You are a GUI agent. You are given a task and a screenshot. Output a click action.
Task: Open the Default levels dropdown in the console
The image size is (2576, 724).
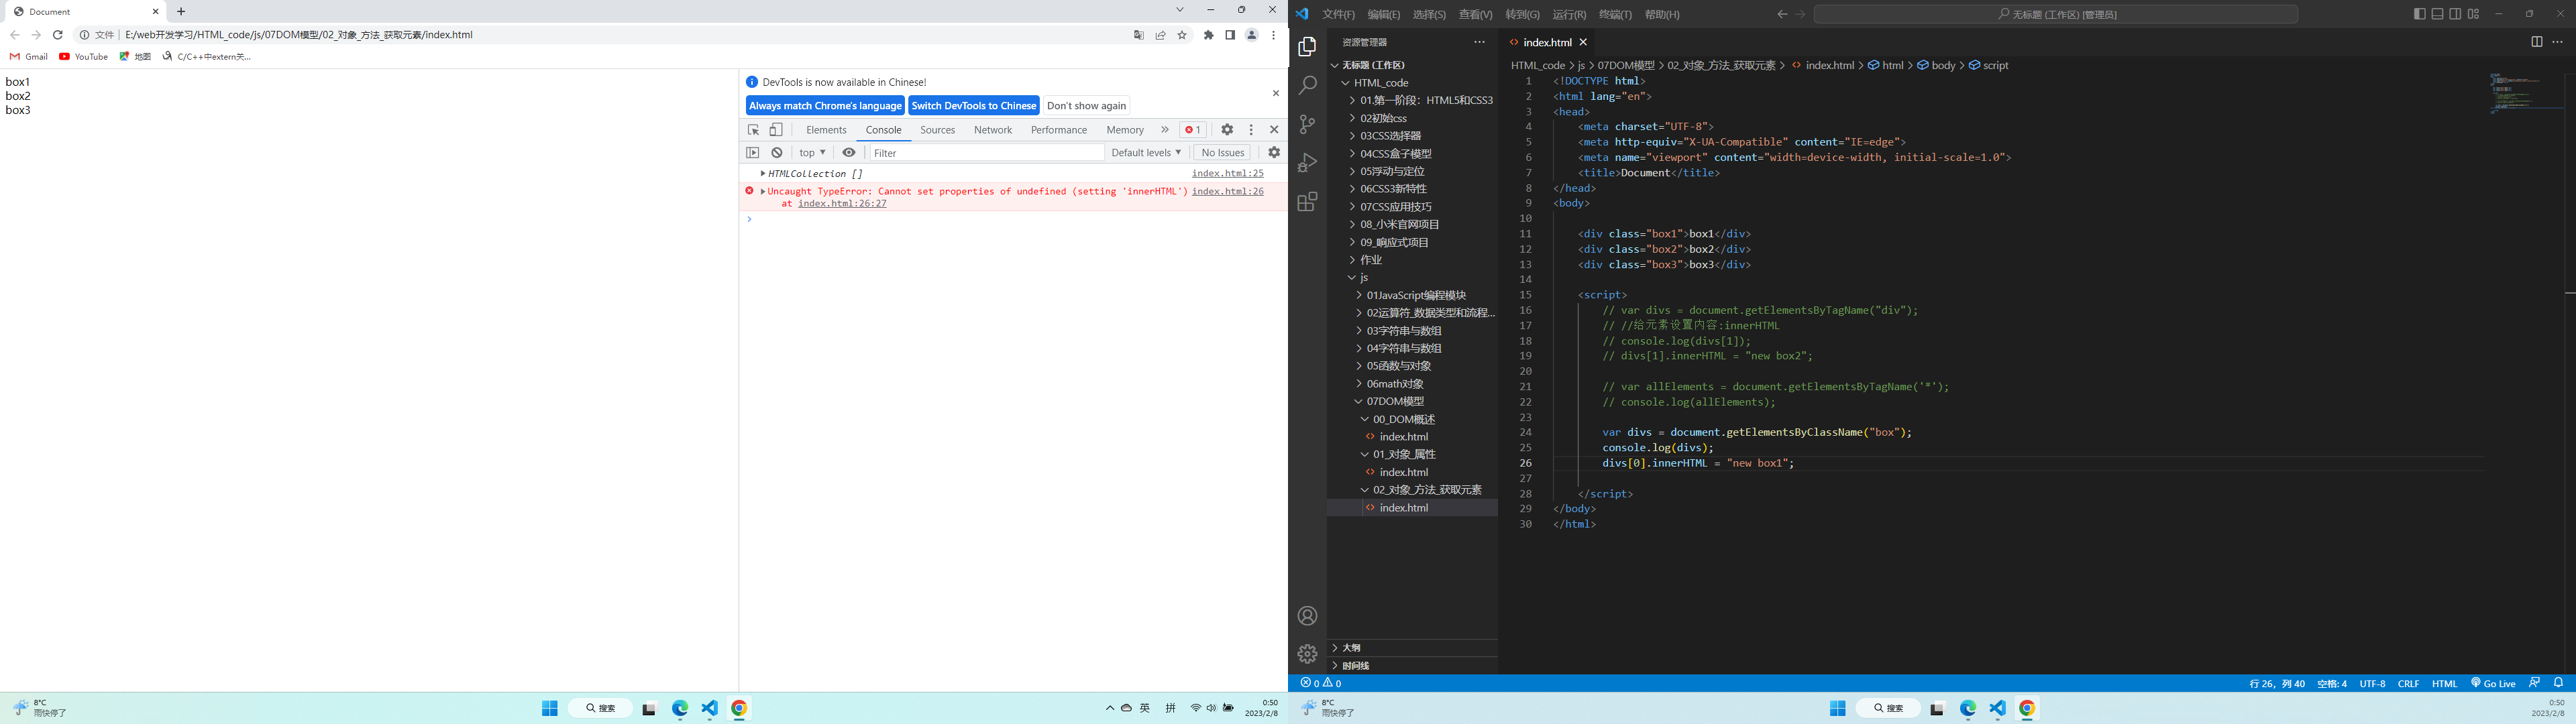tap(1146, 153)
